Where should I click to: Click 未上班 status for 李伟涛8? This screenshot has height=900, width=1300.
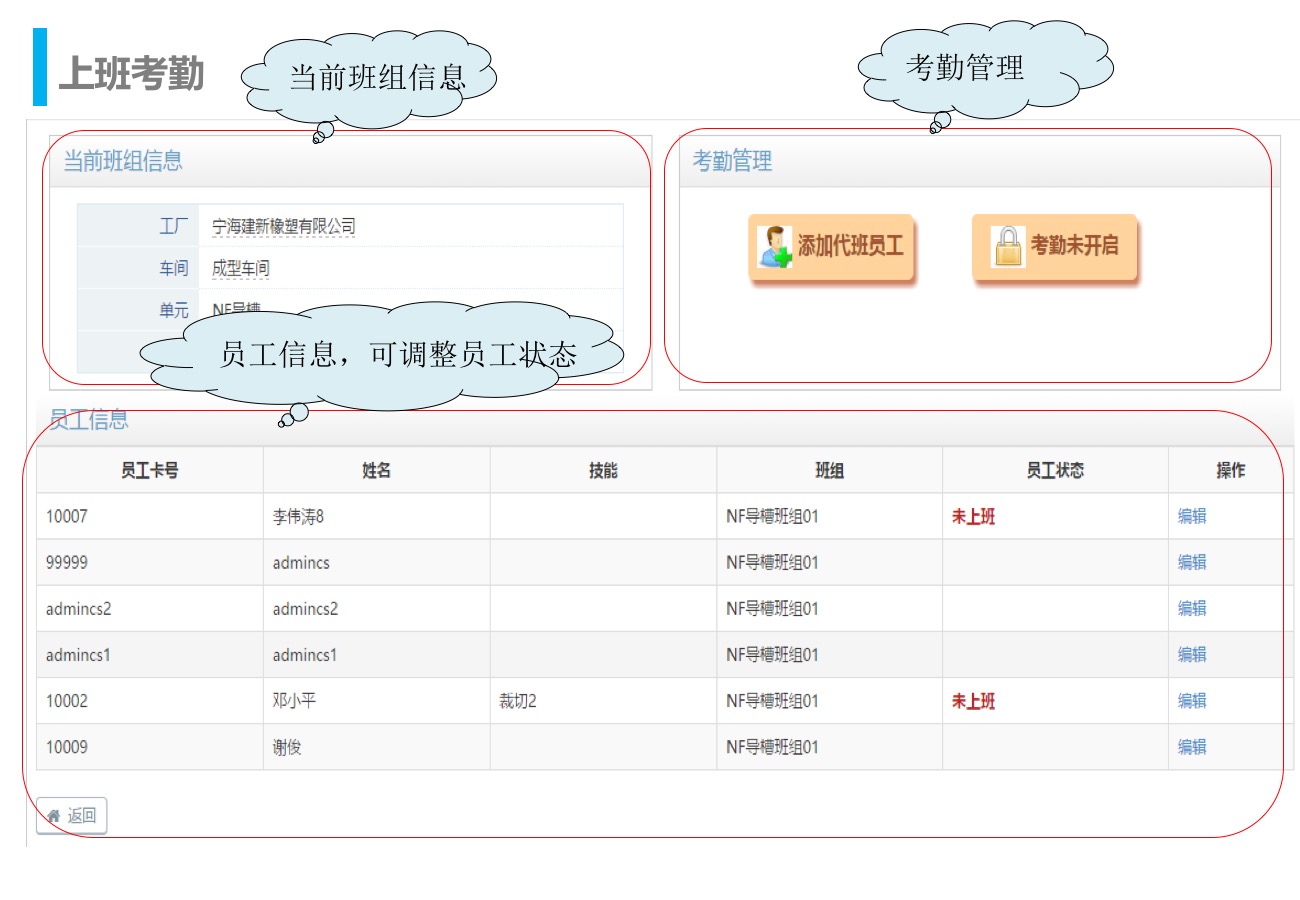[973, 517]
